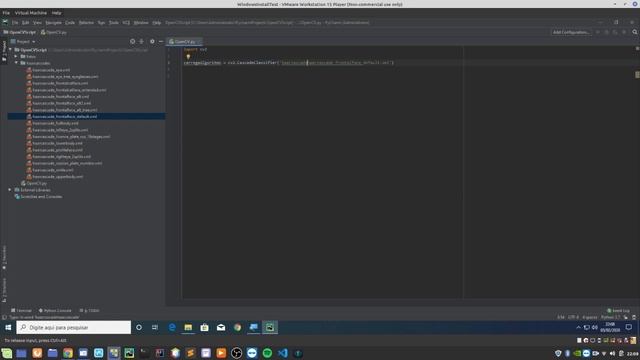Select haarcascade_lowerbody.xml file
The width and height of the screenshot is (640, 360).
tap(57, 143)
